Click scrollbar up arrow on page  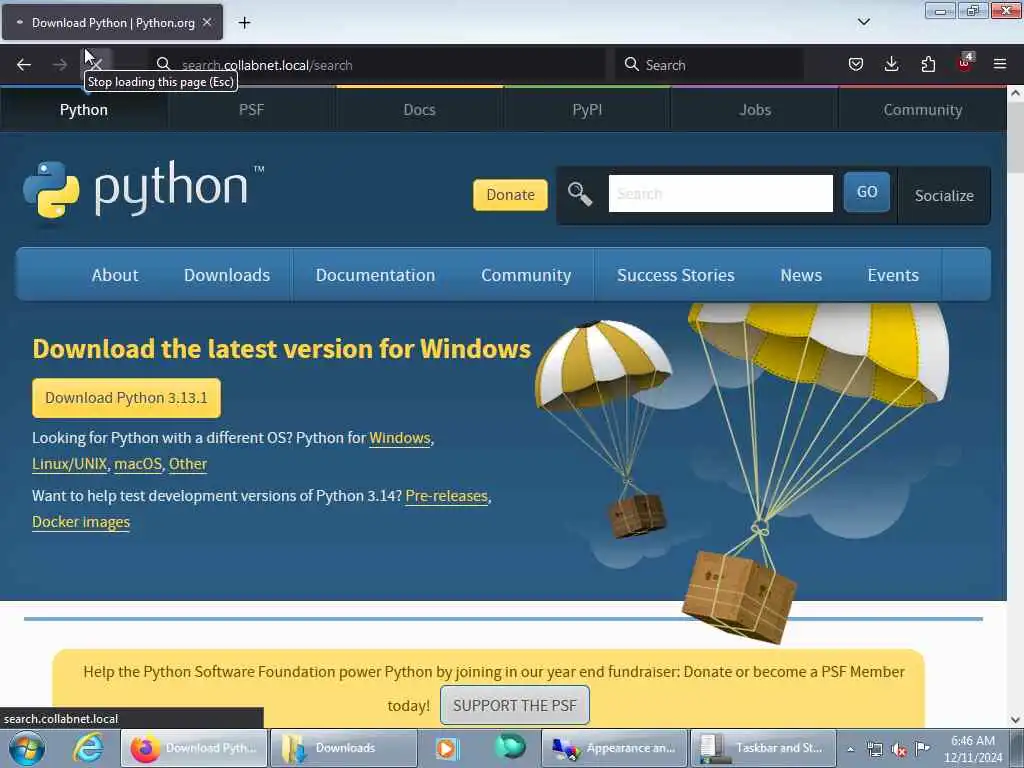(x=1015, y=93)
